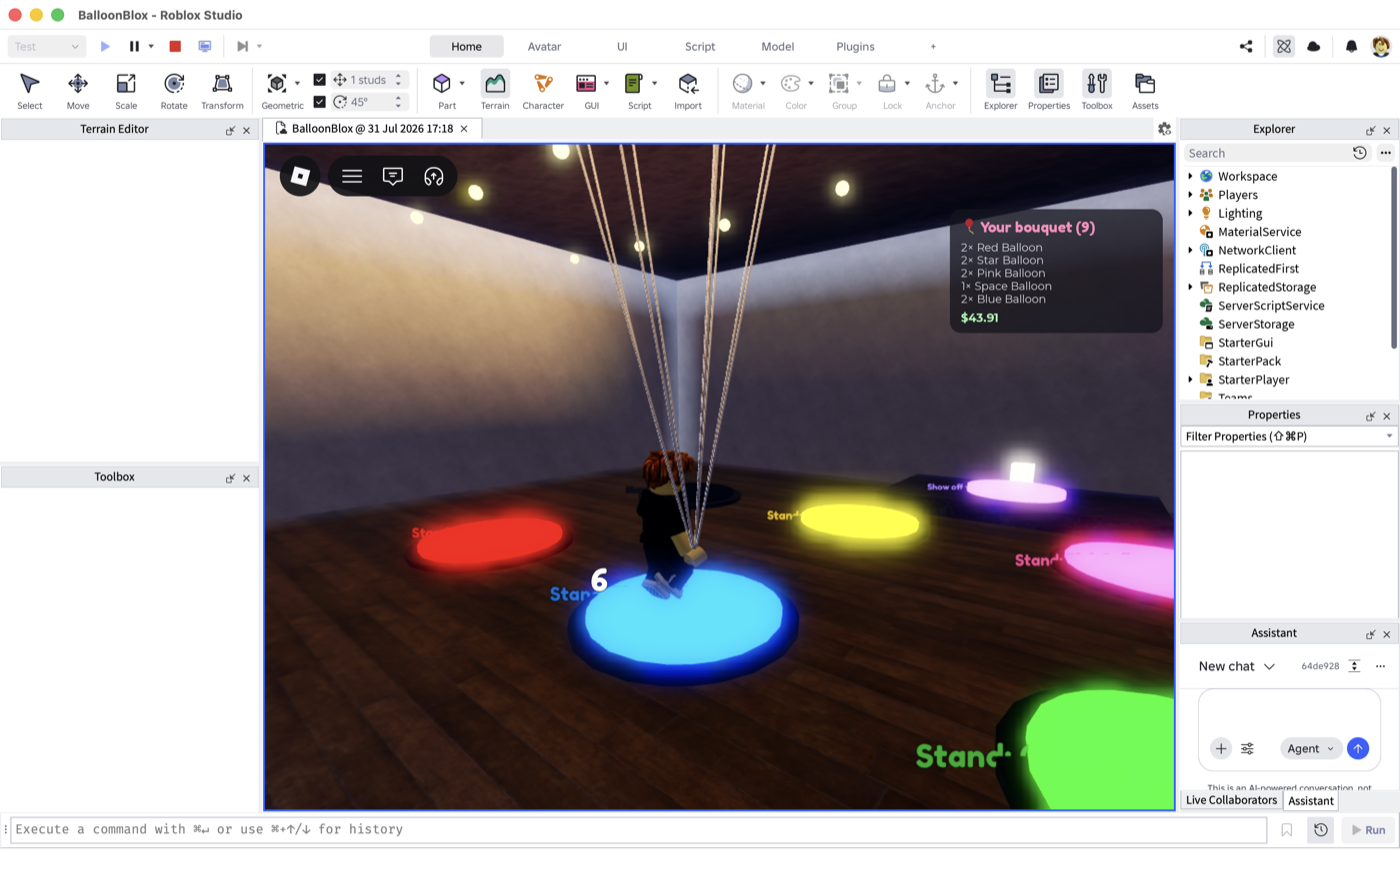Expand the Players tree node

(1190, 195)
